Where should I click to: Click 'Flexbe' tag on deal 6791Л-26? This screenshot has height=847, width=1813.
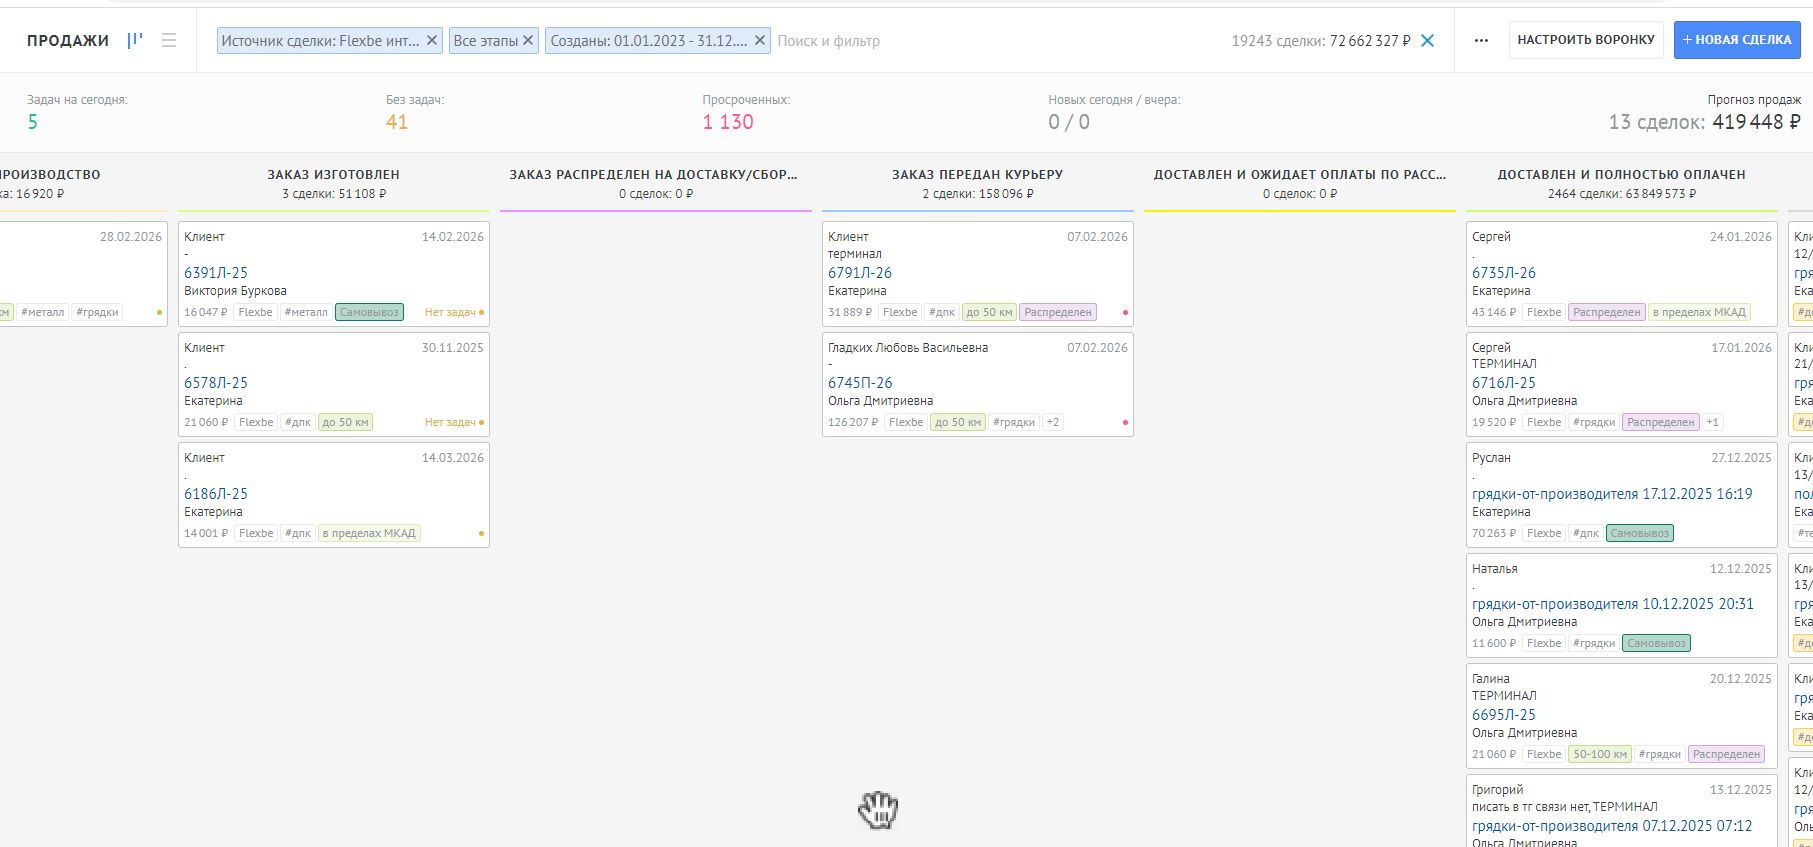900,312
